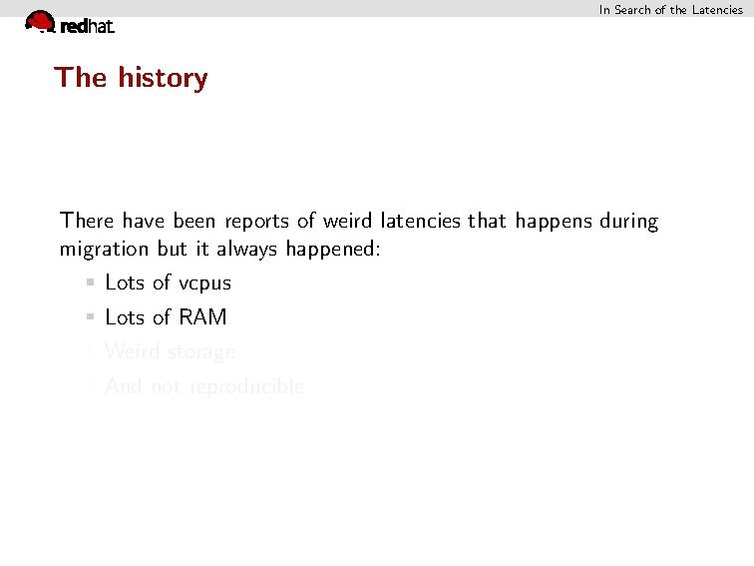Click the Lots of RAM bullet text
Image resolution: width=754 pixels, height=566 pixels.
tap(165, 317)
